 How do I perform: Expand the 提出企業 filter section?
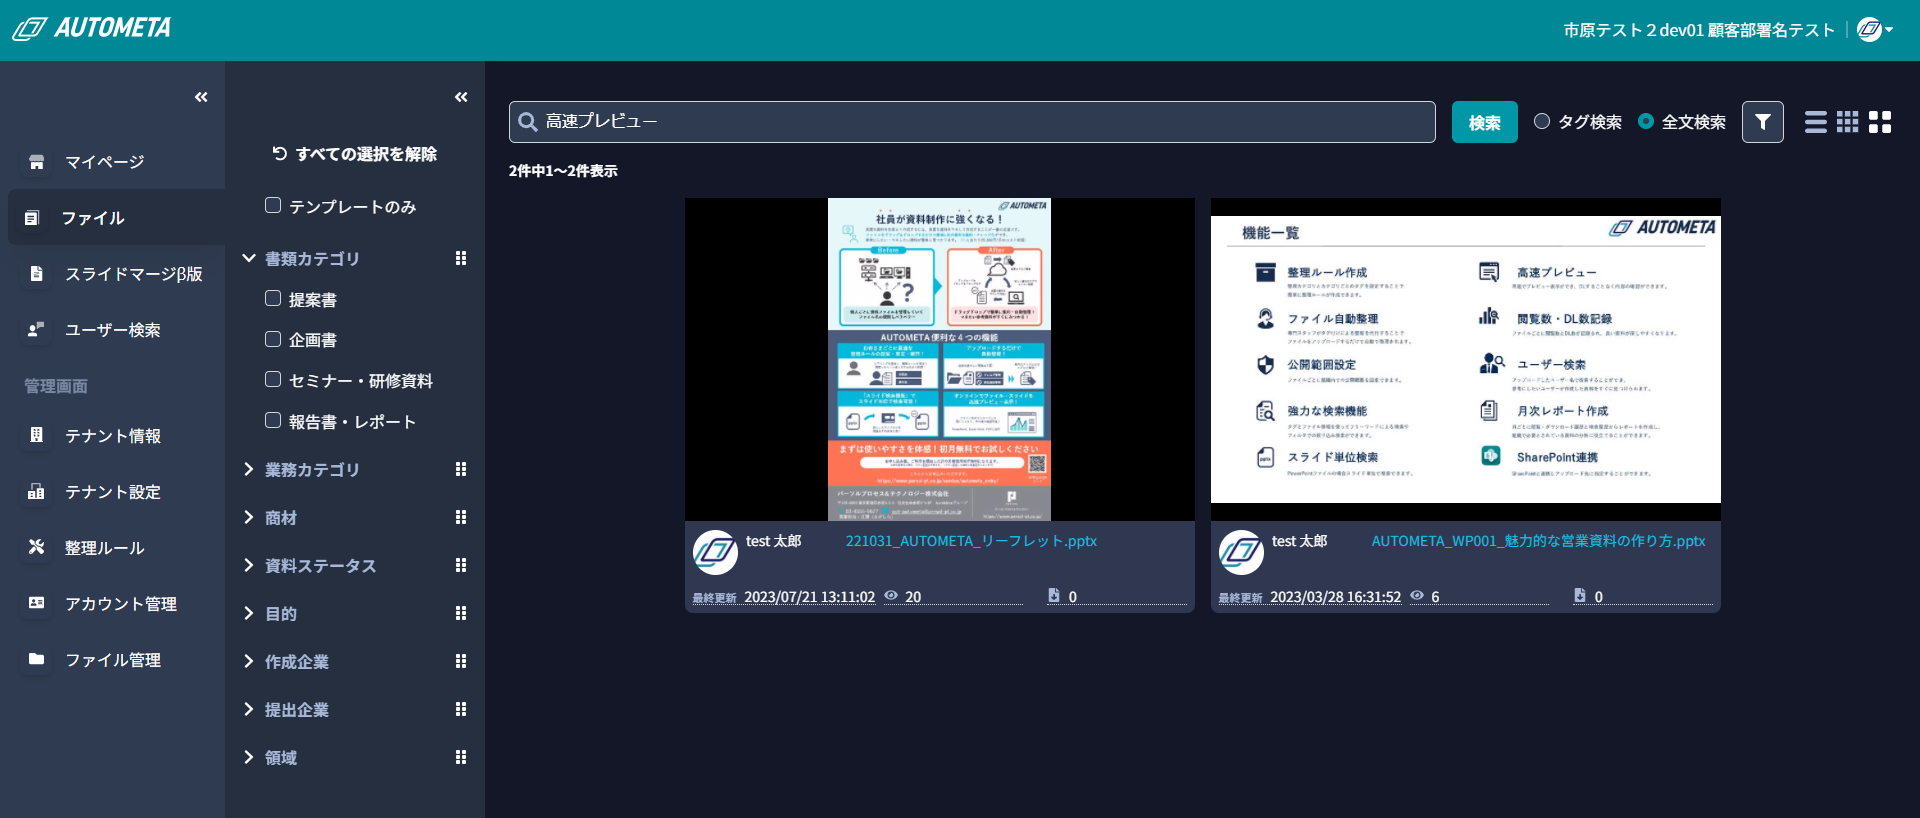click(249, 709)
